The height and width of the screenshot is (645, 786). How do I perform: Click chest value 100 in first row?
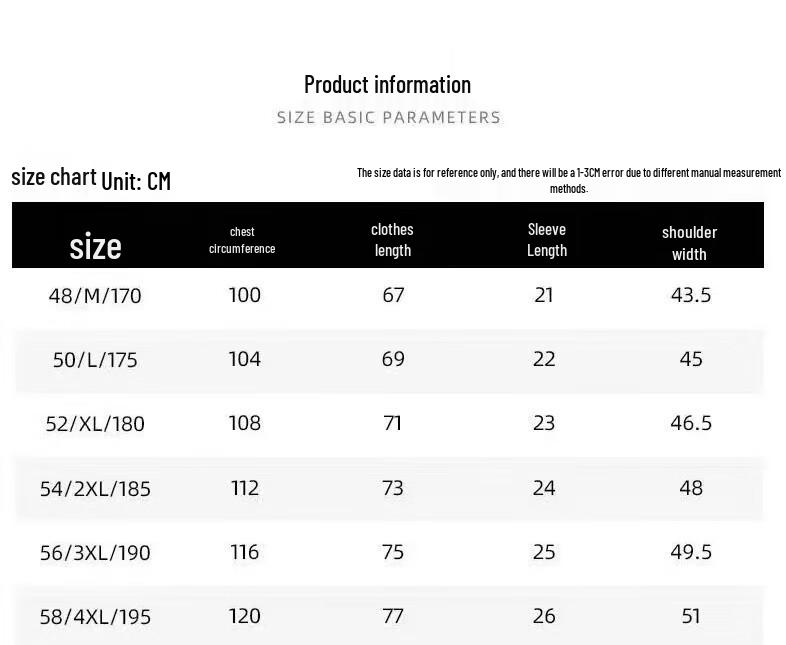(245, 295)
